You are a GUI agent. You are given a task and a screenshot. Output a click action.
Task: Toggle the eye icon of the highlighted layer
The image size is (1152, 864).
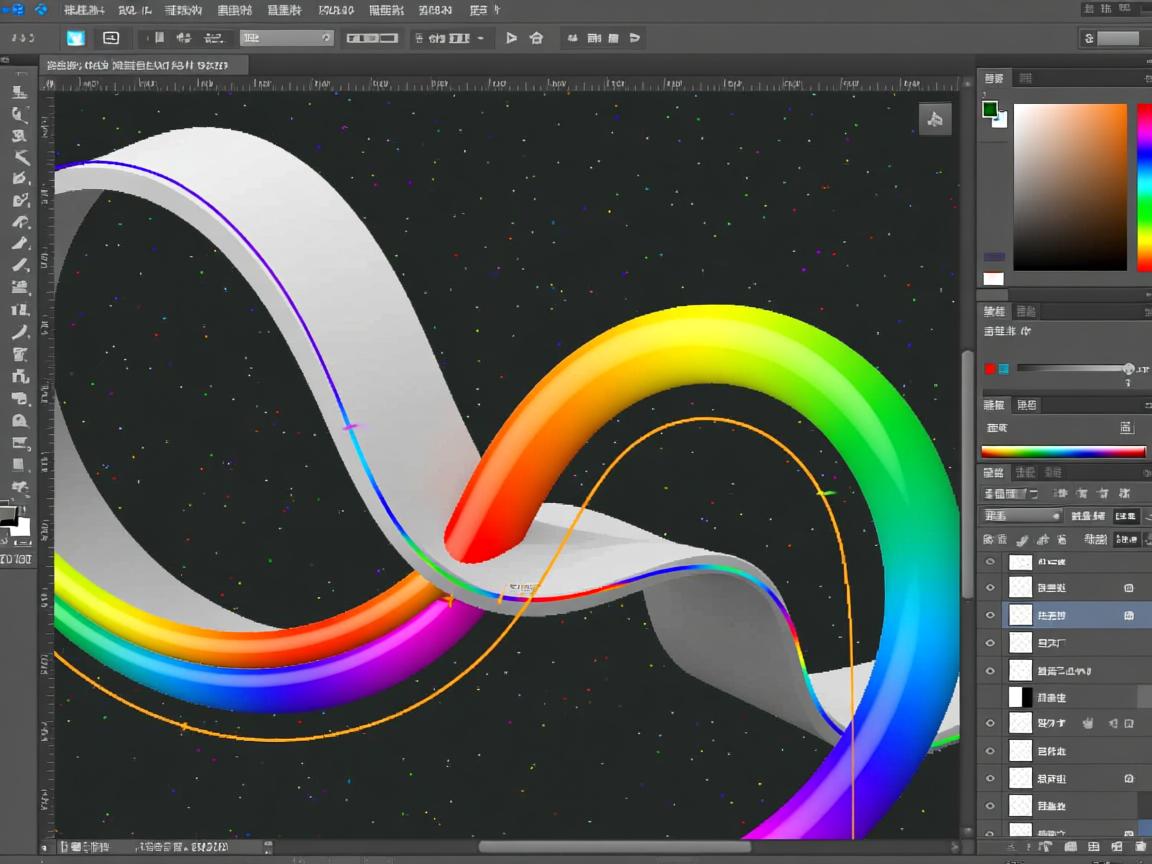[x=990, y=615]
